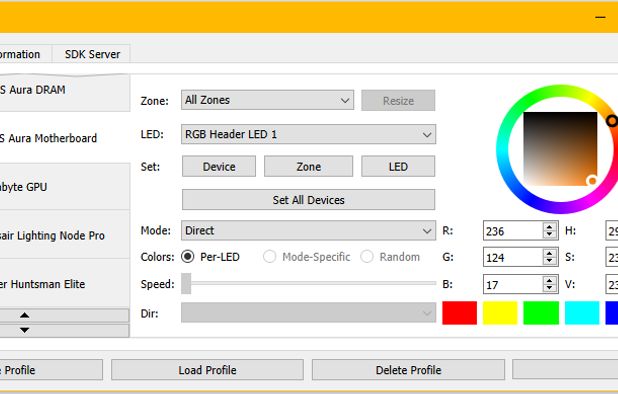Viewport: 618px width, 394px height.
Task: Decrease the G value with down arrow
Action: (549, 262)
